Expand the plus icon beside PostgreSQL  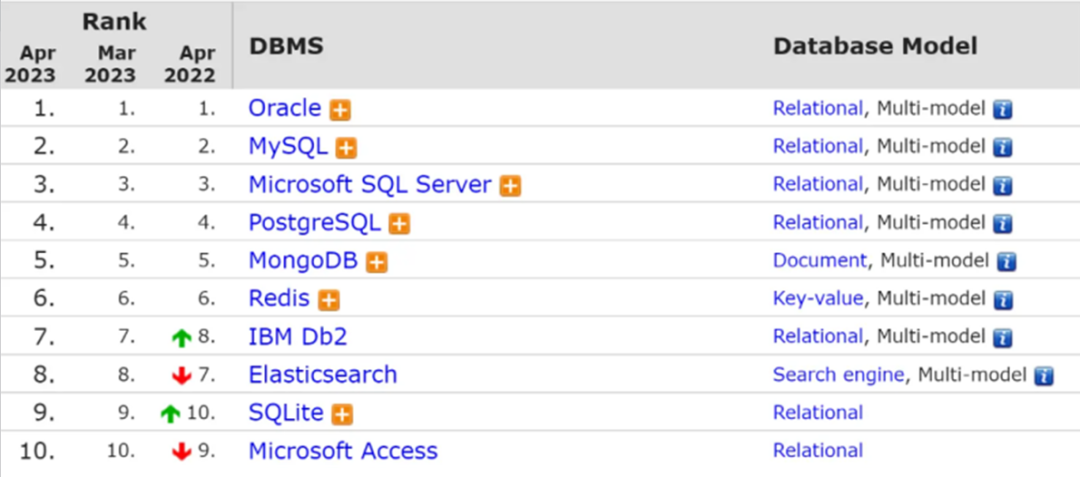[x=399, y=224]
